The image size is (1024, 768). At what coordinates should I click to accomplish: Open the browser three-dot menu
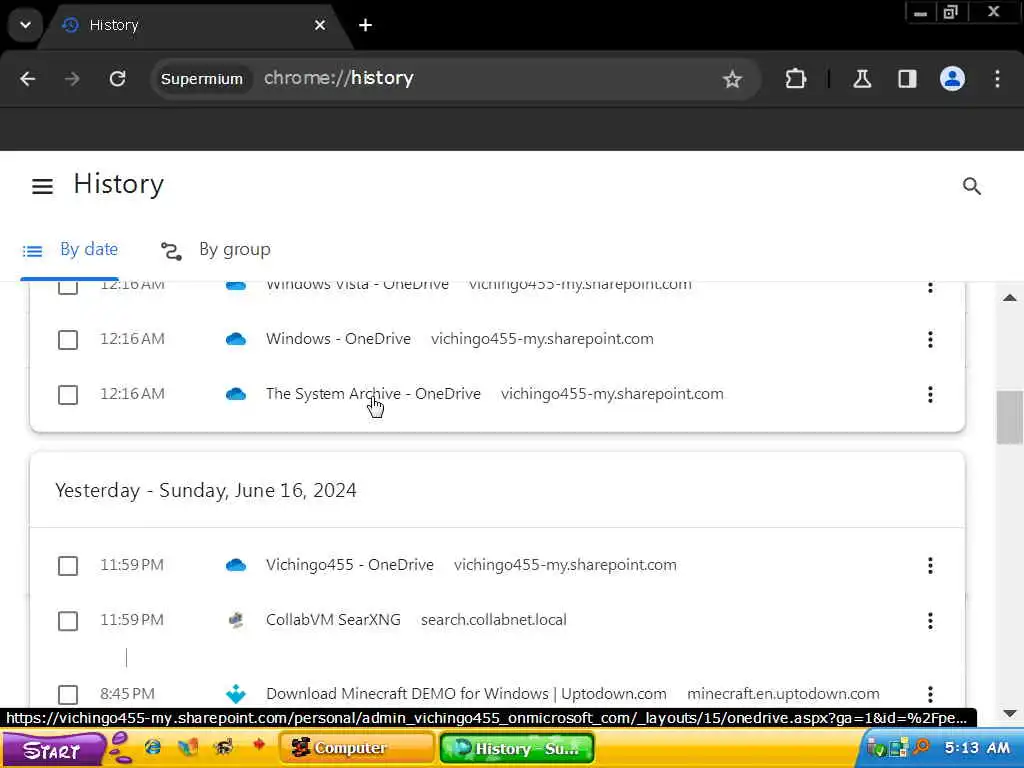(x=997, y=79)
